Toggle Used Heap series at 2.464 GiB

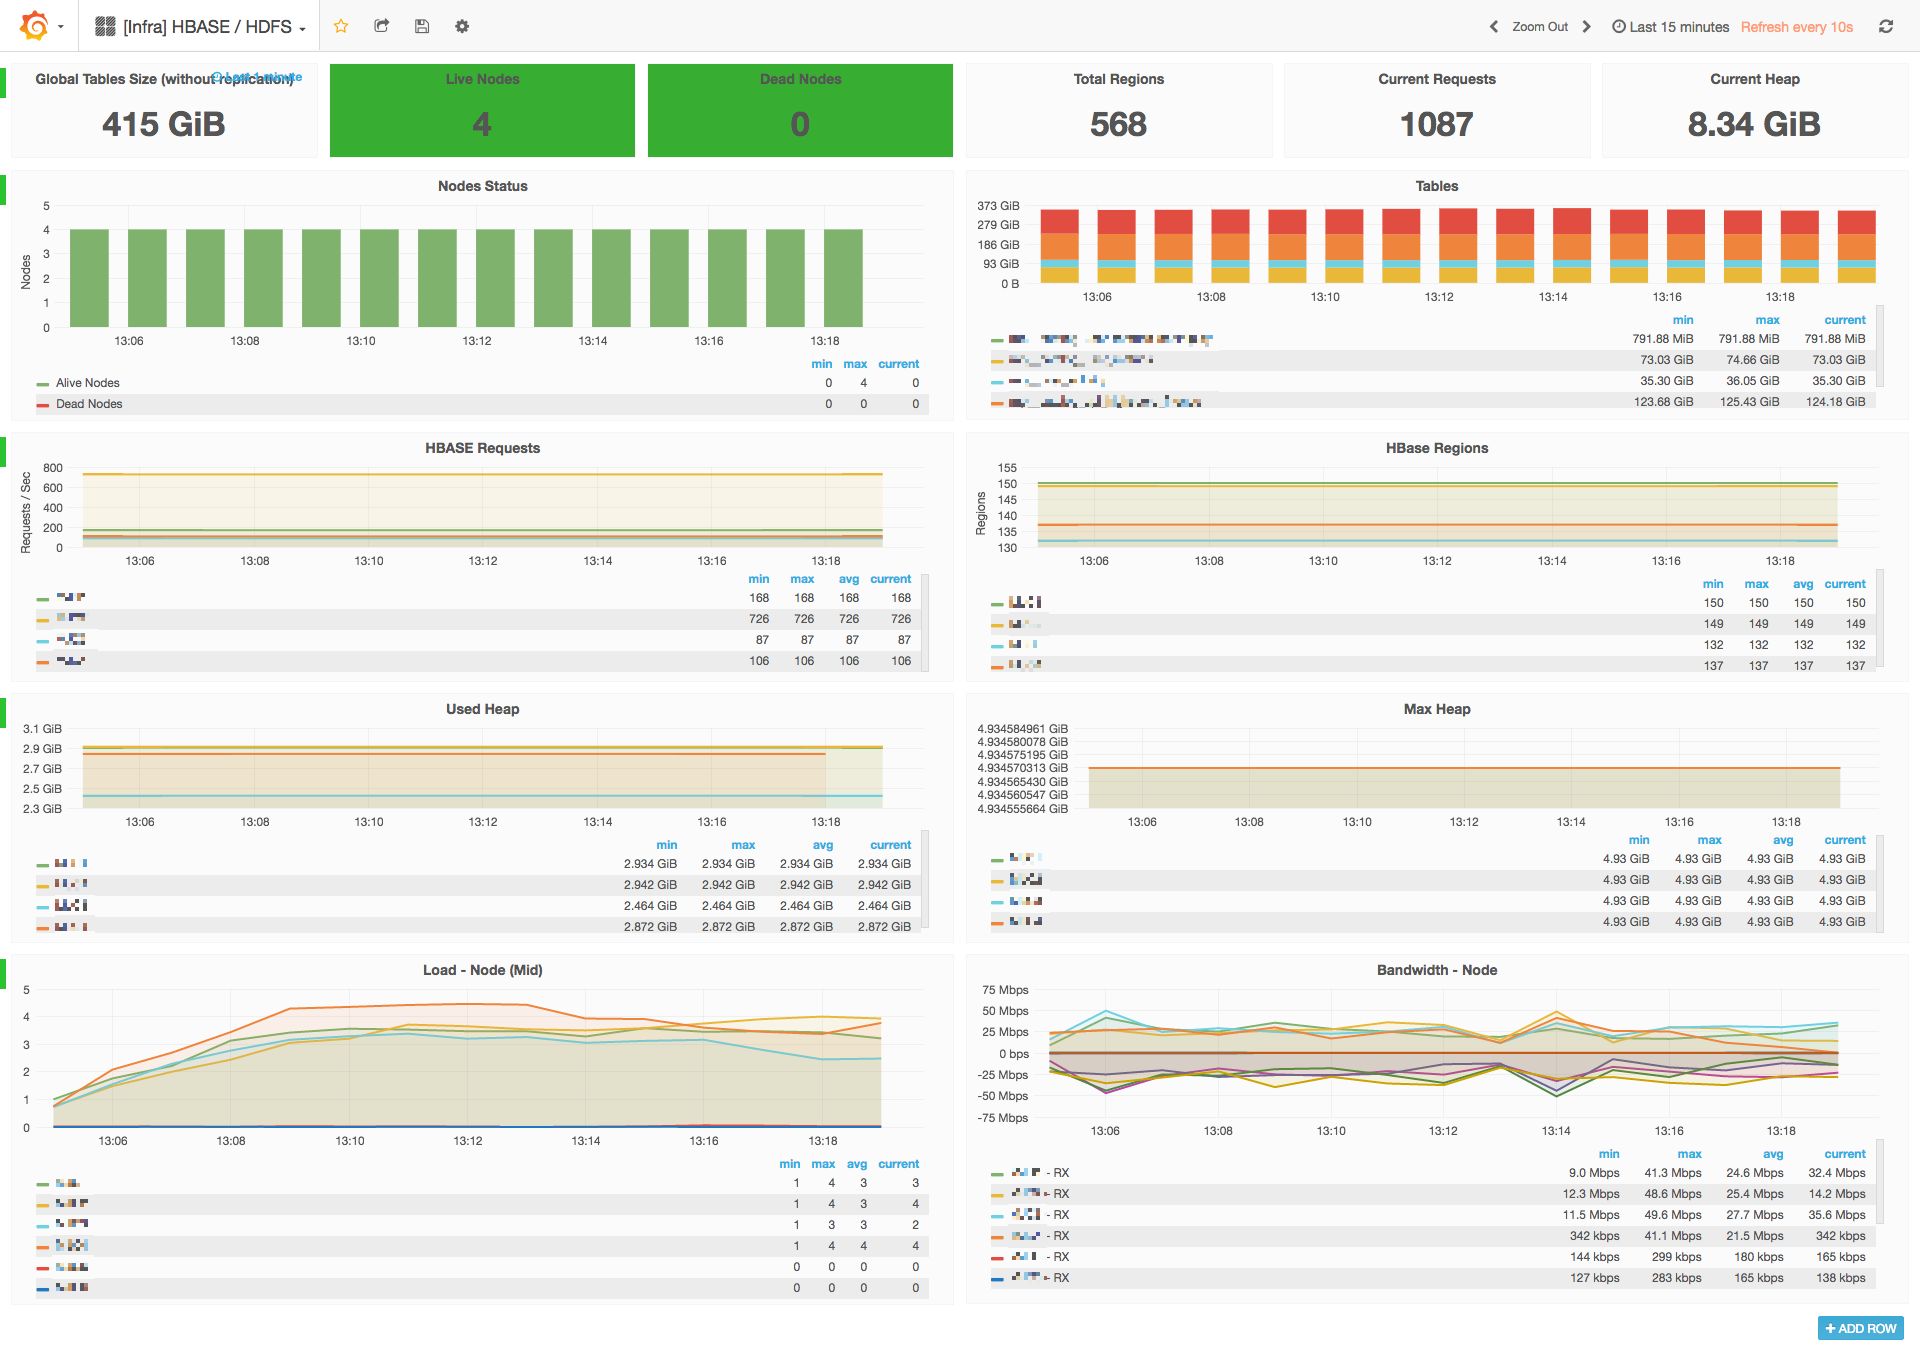pos(71,905)
